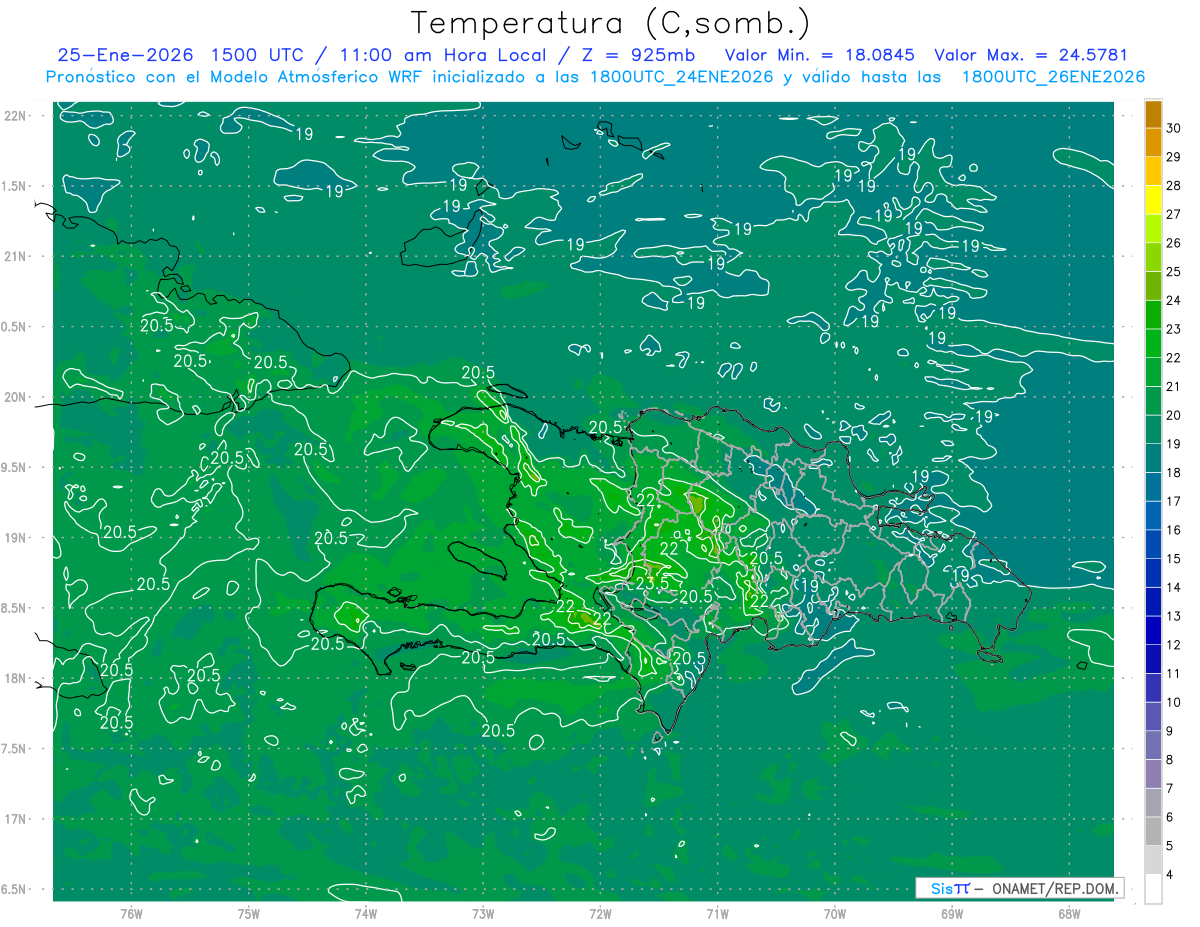The image size is (1200, 927).
Task: Click the yellow scale segment between 27 and 28
Action: [1153, 200]
